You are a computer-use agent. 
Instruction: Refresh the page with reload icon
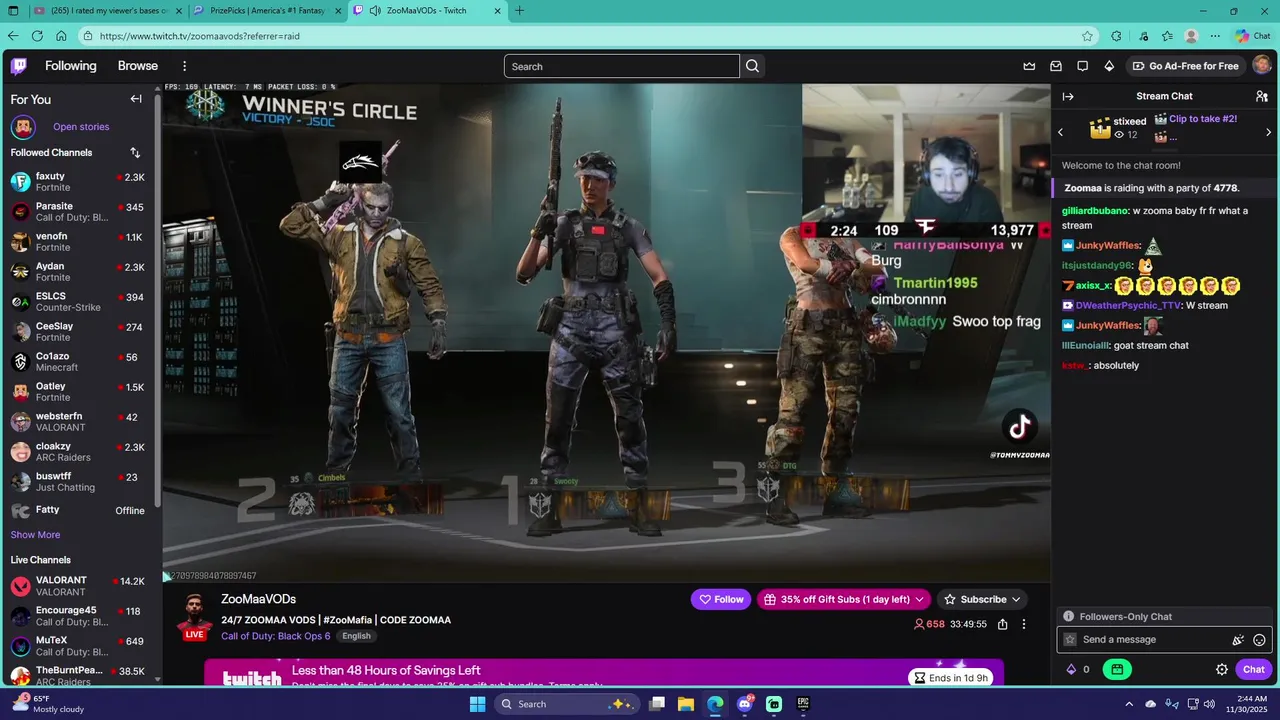[x=37, y=36]
